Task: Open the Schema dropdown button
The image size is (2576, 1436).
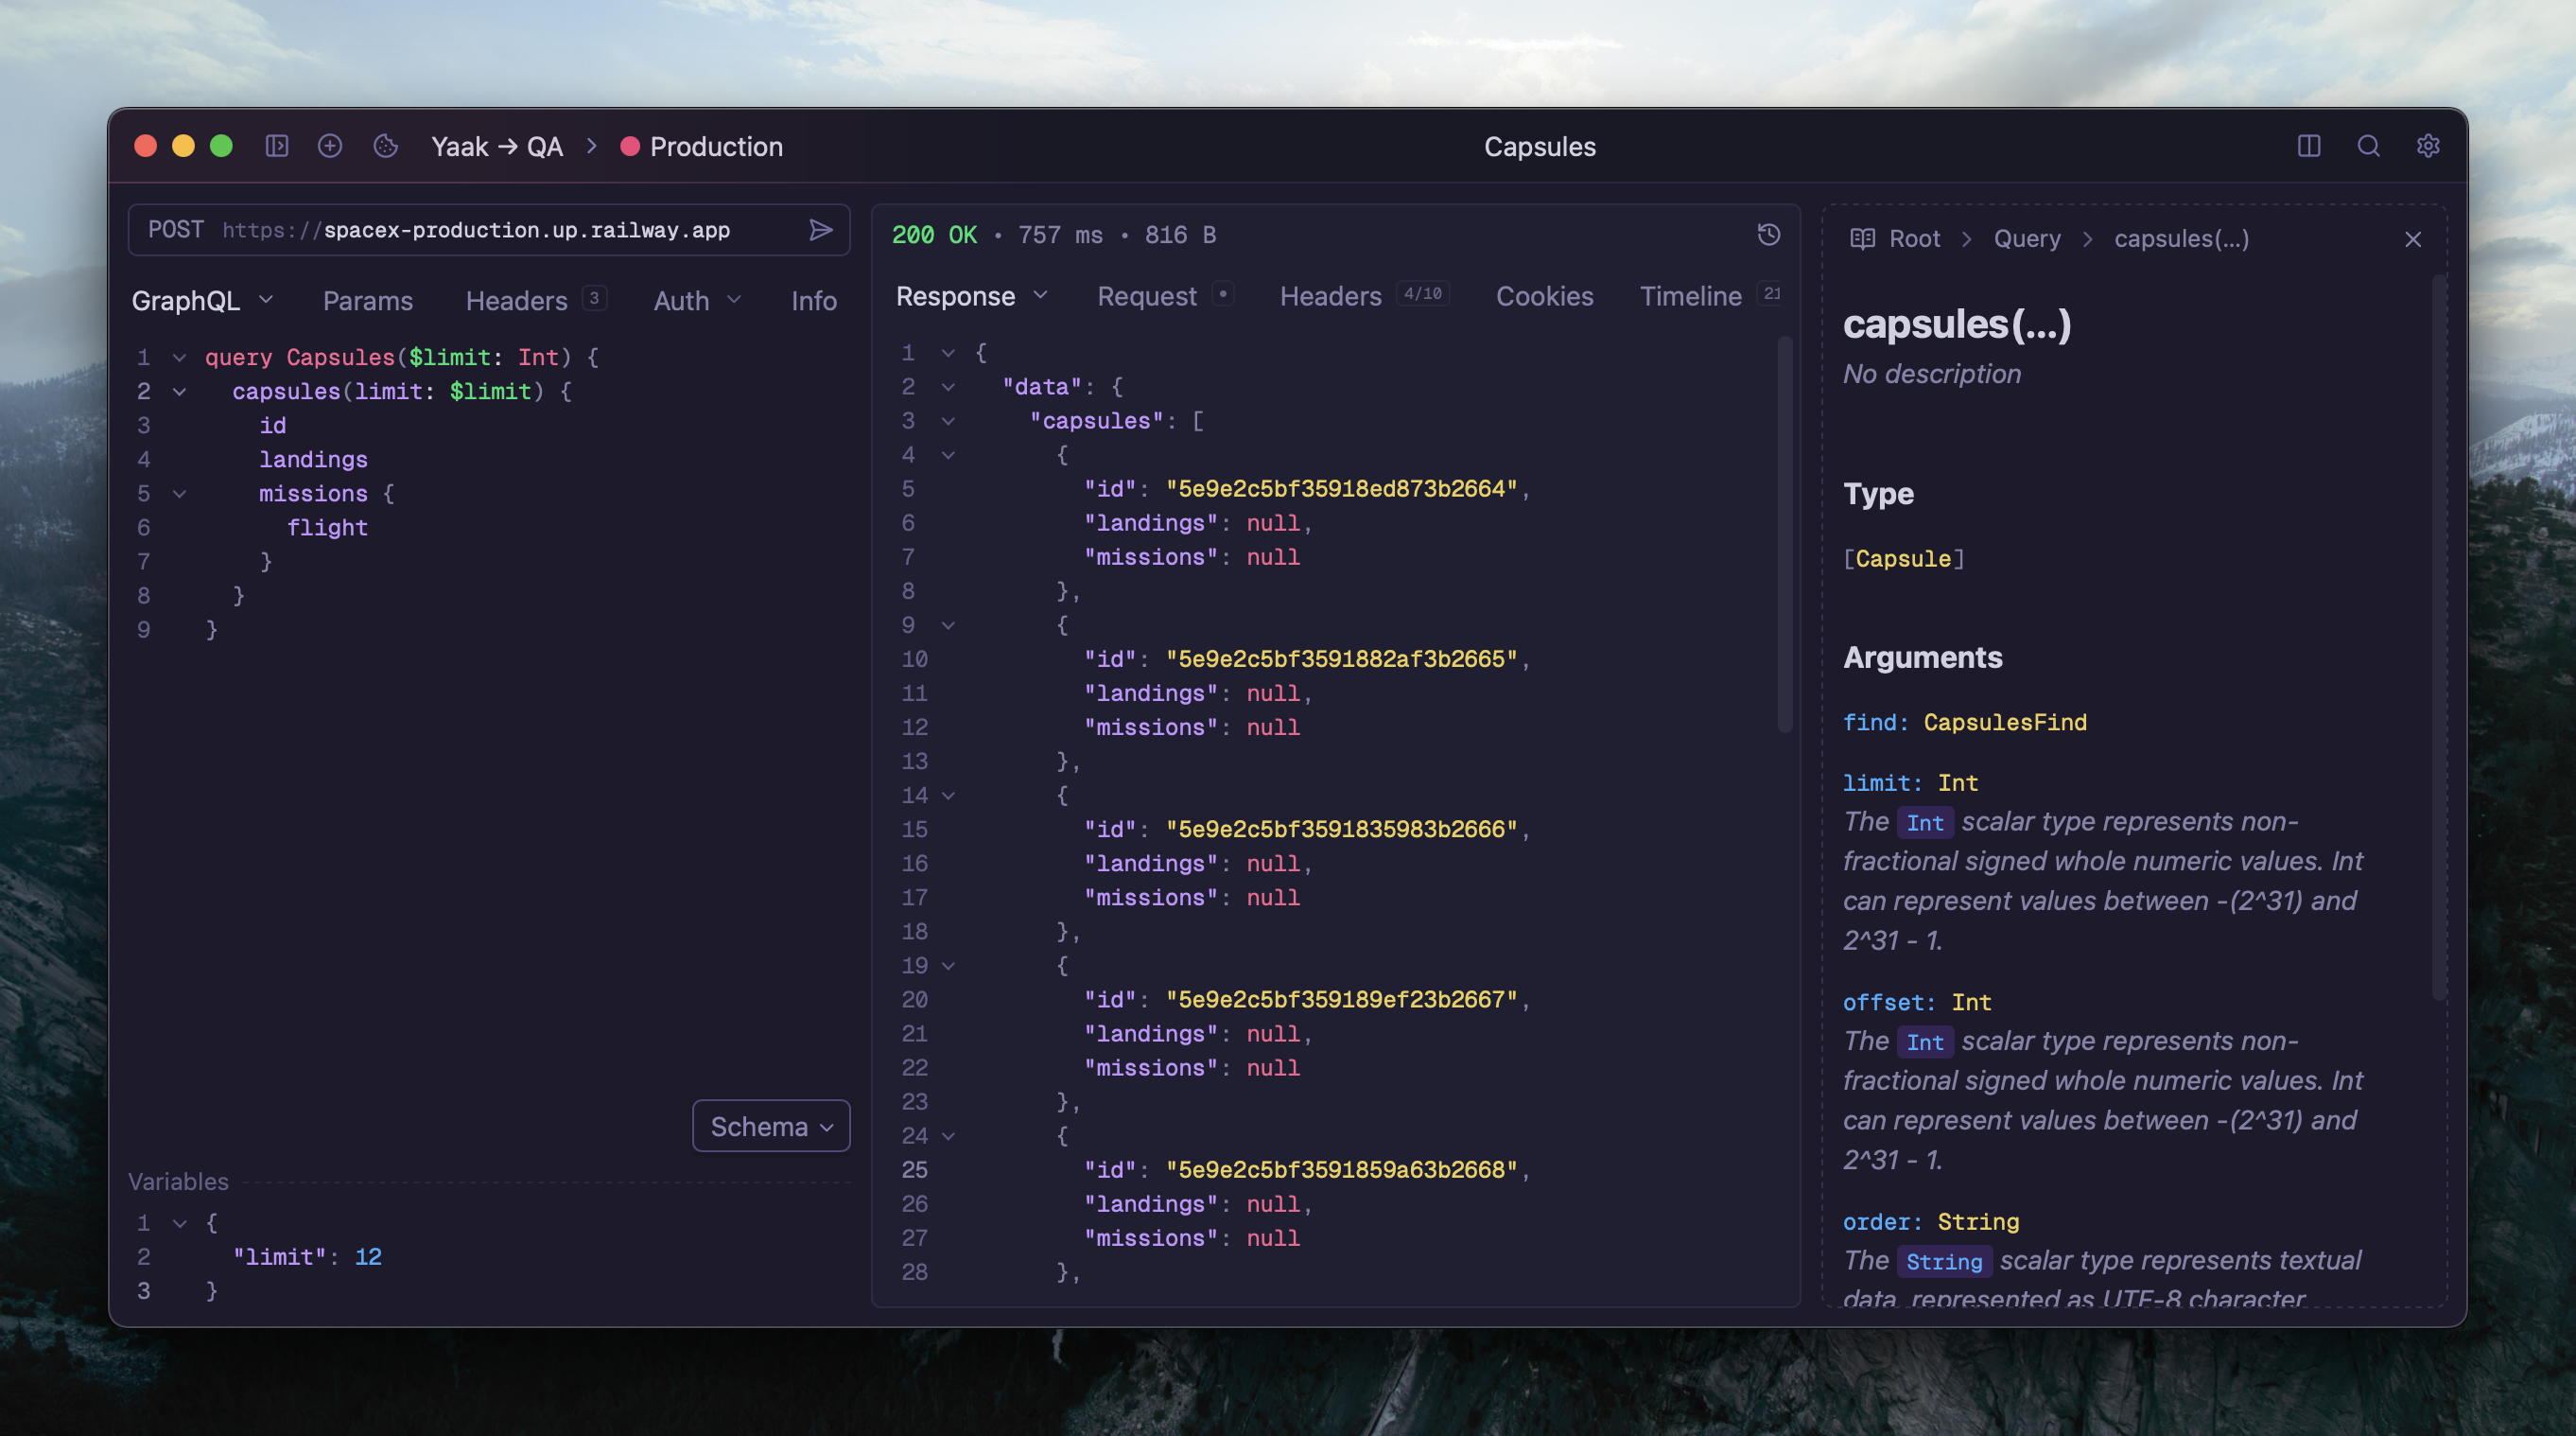Action: click(771, 1127)
